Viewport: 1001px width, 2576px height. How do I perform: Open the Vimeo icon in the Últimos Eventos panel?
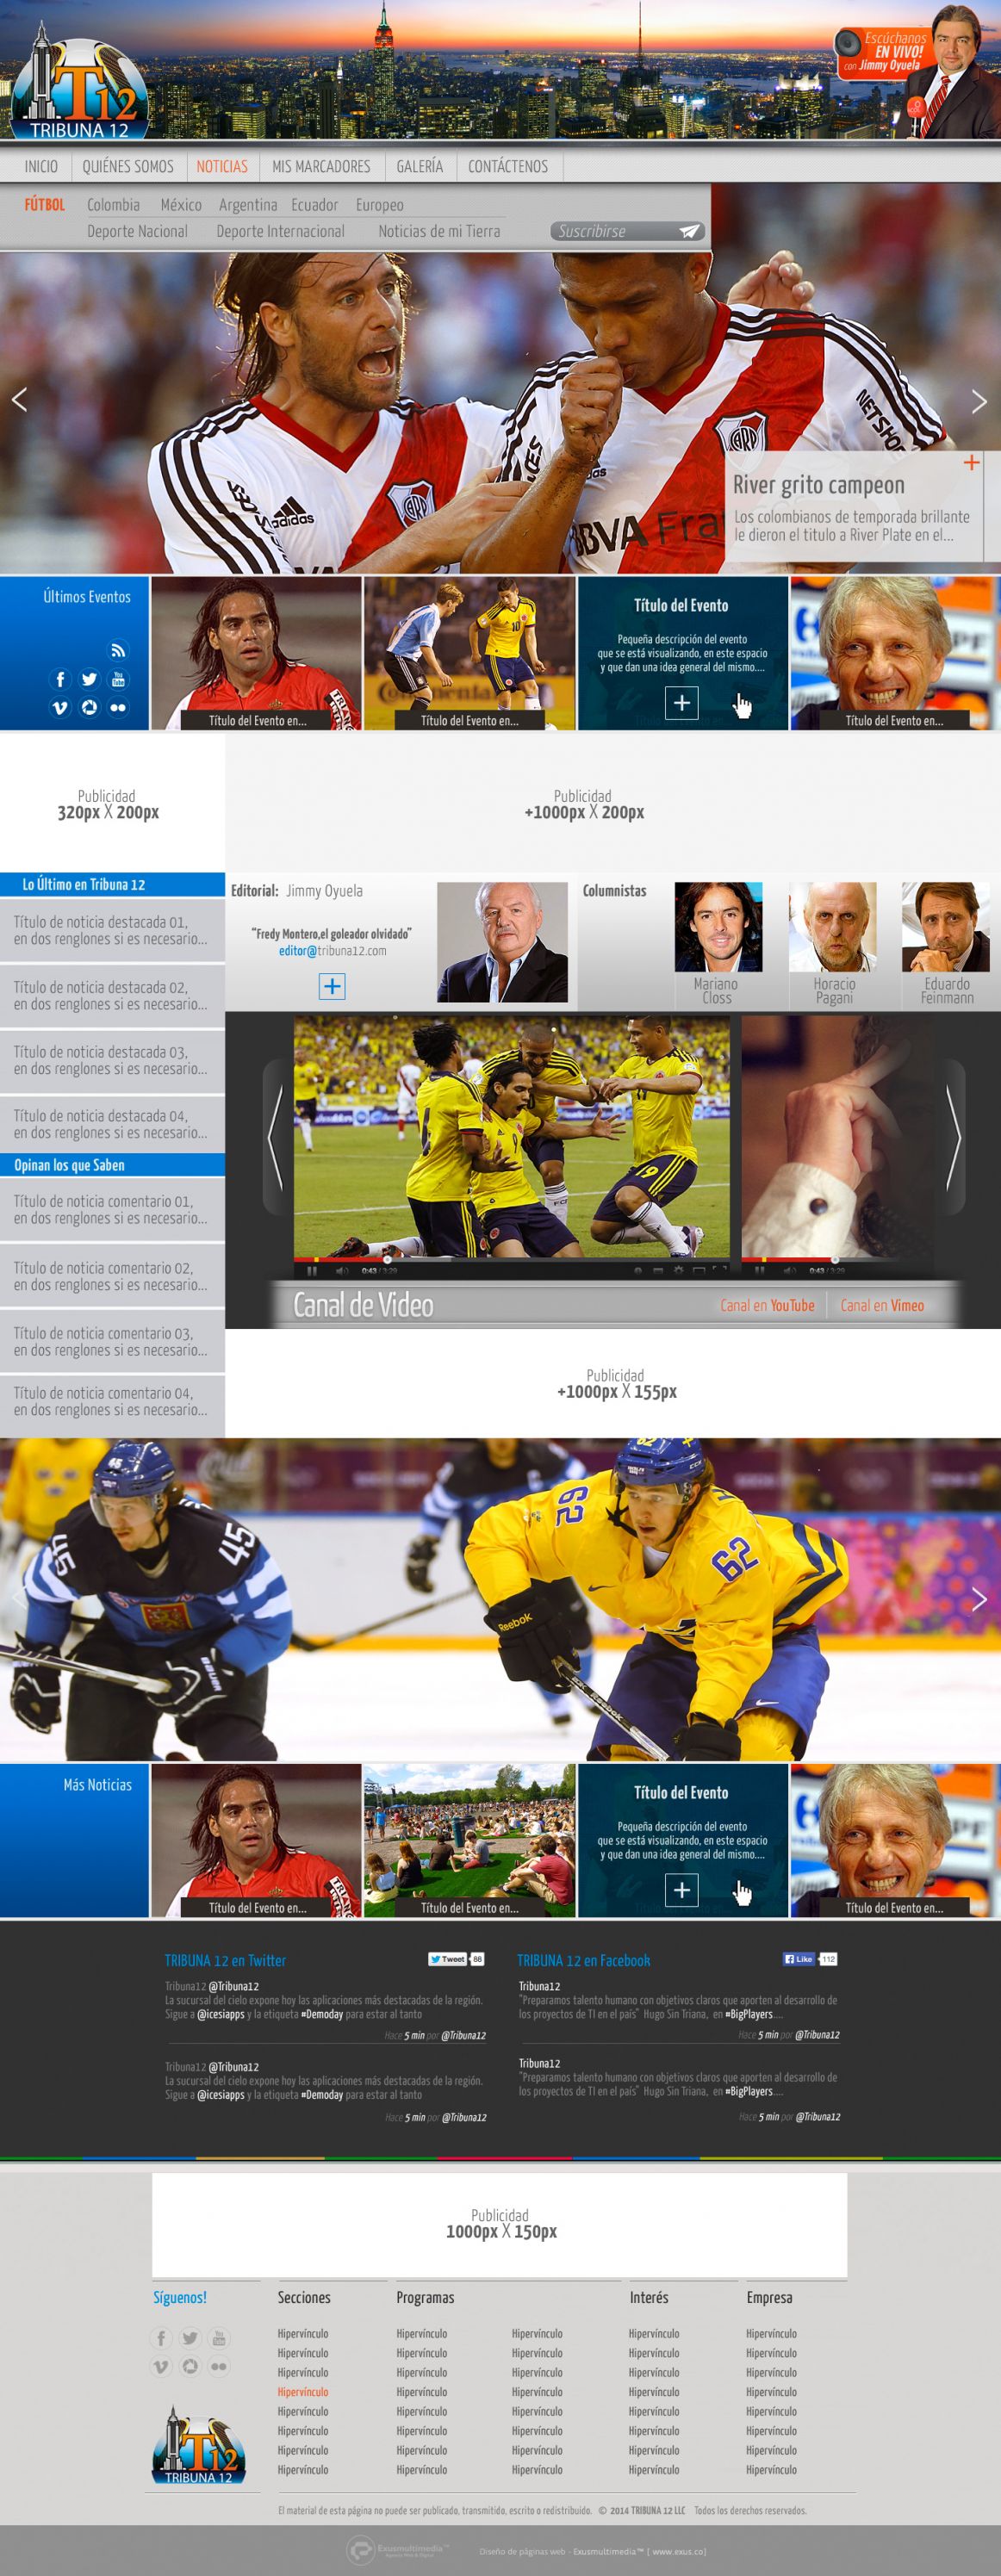click(60, 707)
